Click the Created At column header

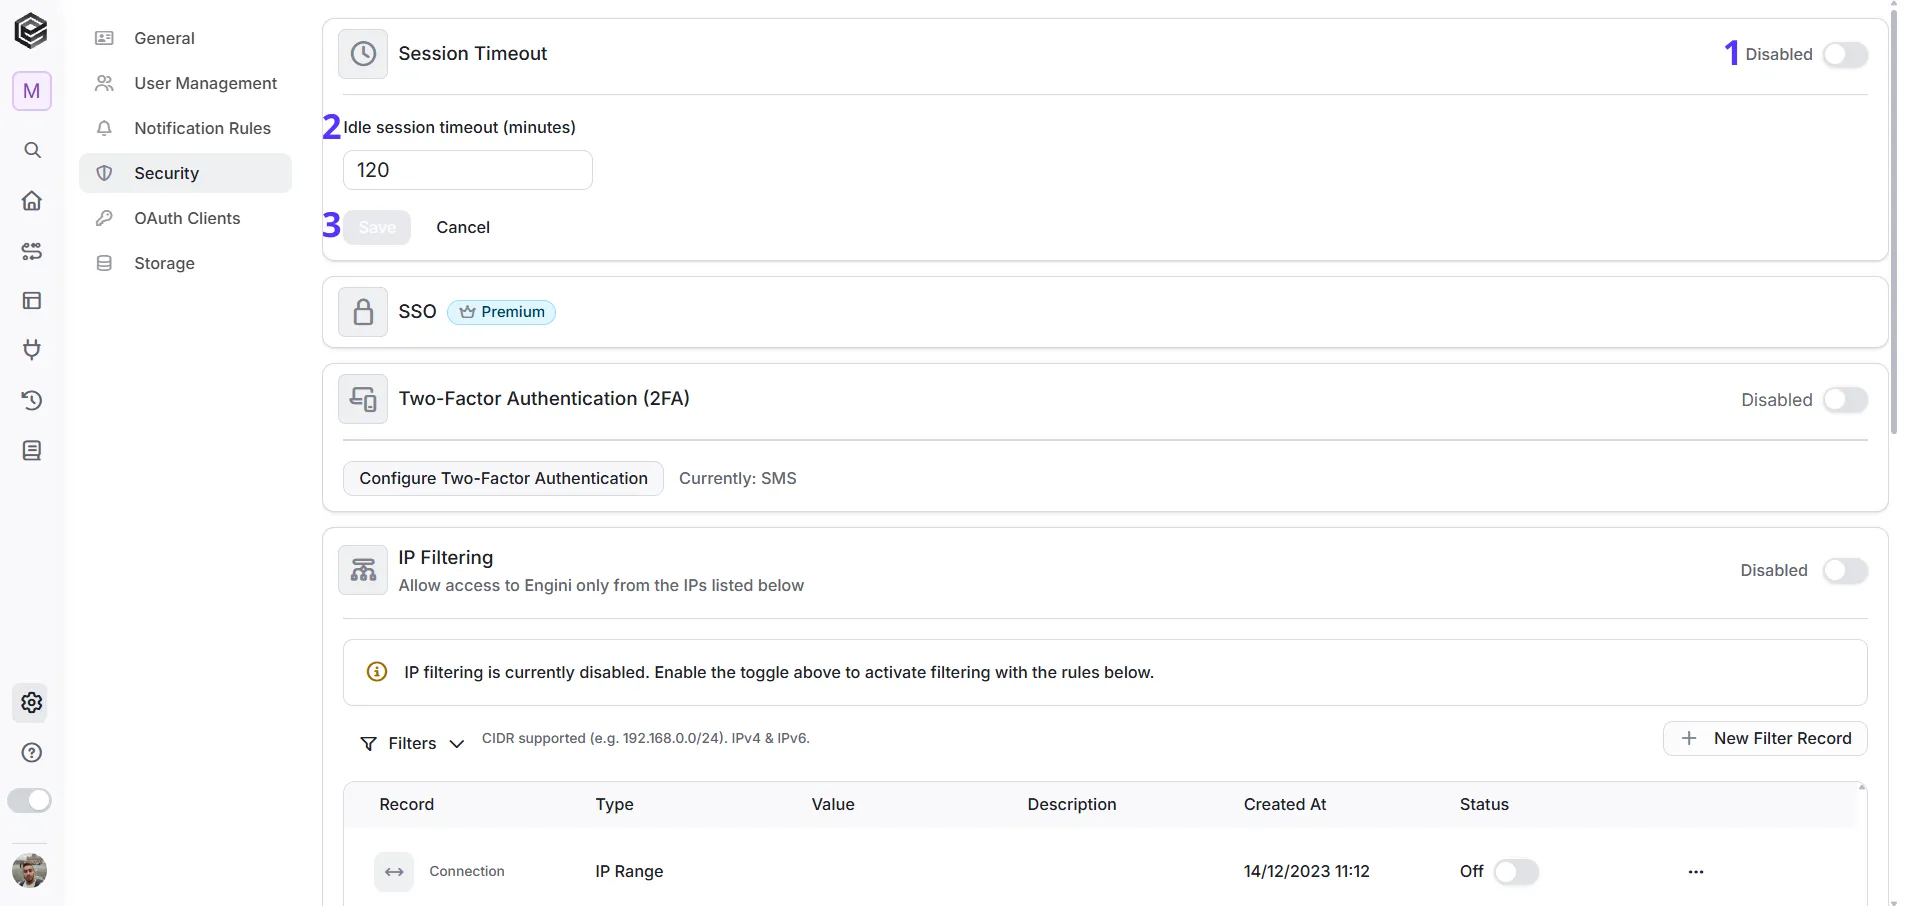point(1285,804)
